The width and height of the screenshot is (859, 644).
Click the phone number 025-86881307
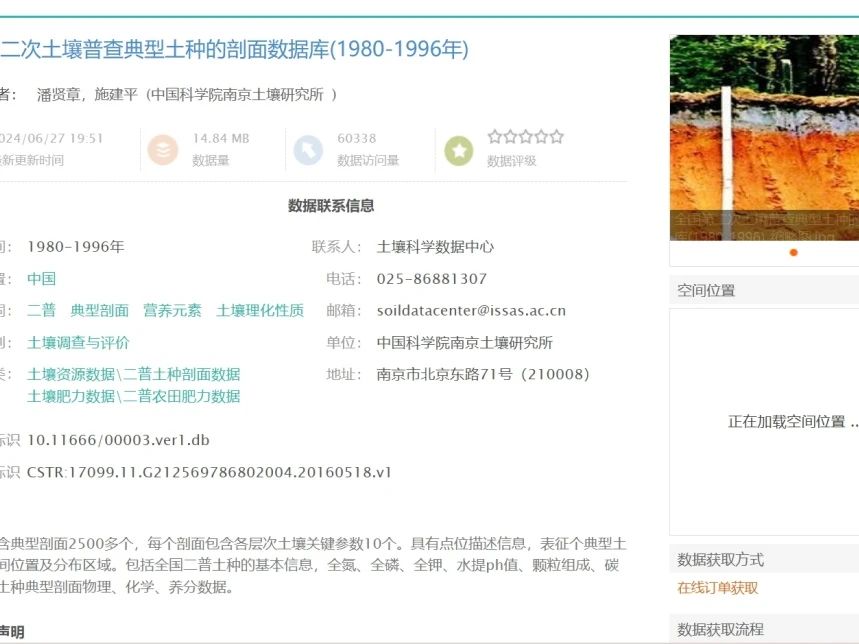tap(432, 279)
